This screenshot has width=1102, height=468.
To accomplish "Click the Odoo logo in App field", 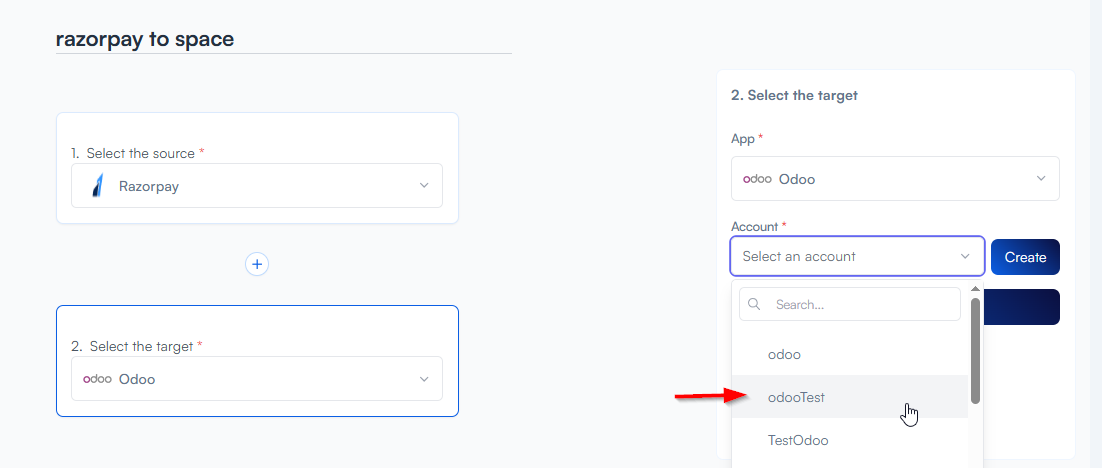I will point(757,179).
